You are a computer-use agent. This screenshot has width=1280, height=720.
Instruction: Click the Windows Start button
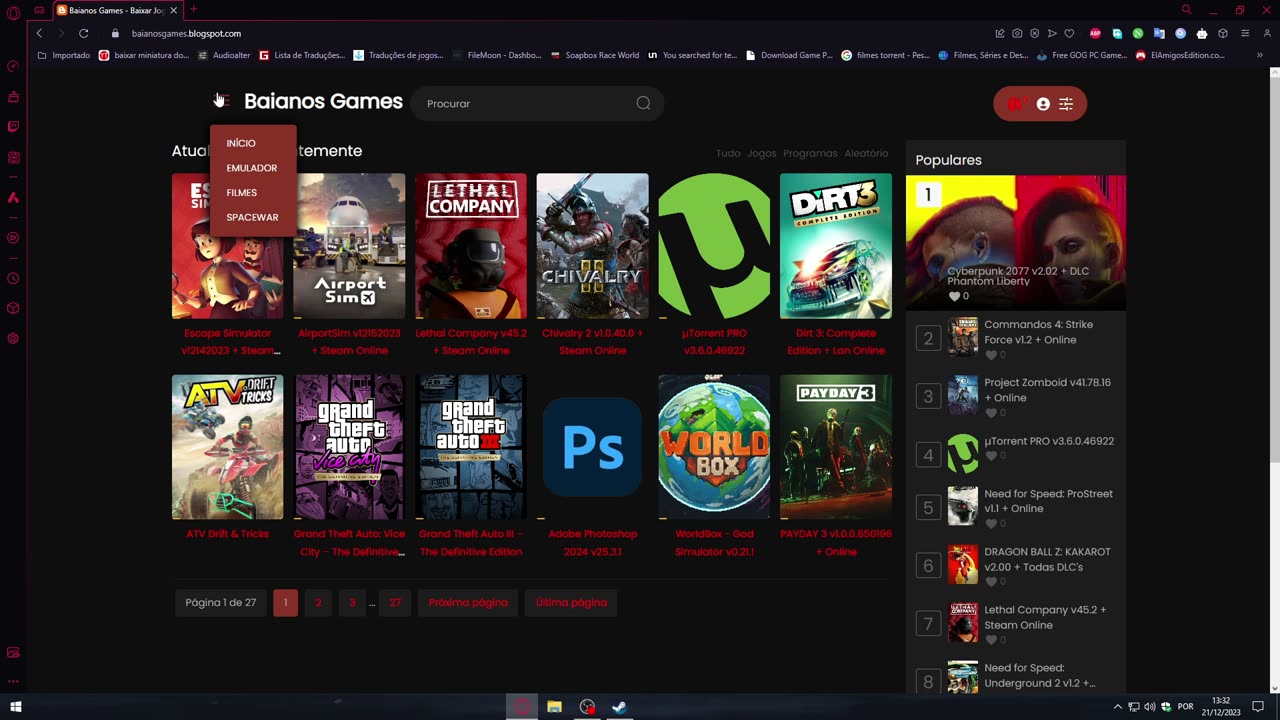[x=15, y=707]
